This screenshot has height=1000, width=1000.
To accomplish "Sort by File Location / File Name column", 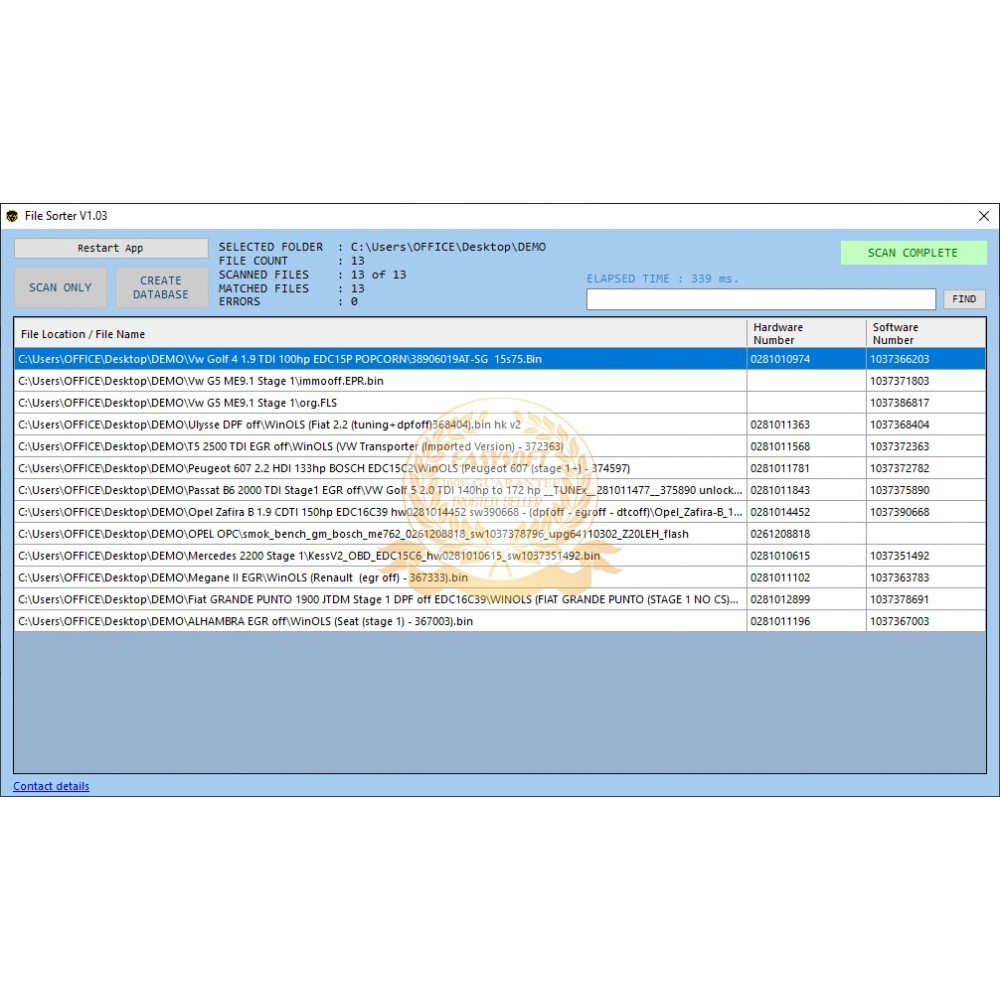I will point(380,334).
